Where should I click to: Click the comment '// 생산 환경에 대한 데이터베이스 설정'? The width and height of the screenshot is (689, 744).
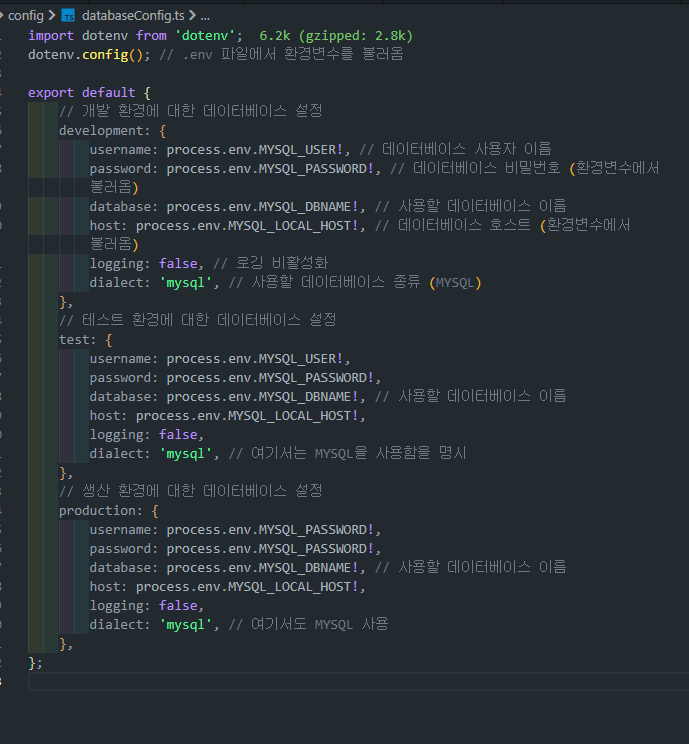tap(191, 491)
